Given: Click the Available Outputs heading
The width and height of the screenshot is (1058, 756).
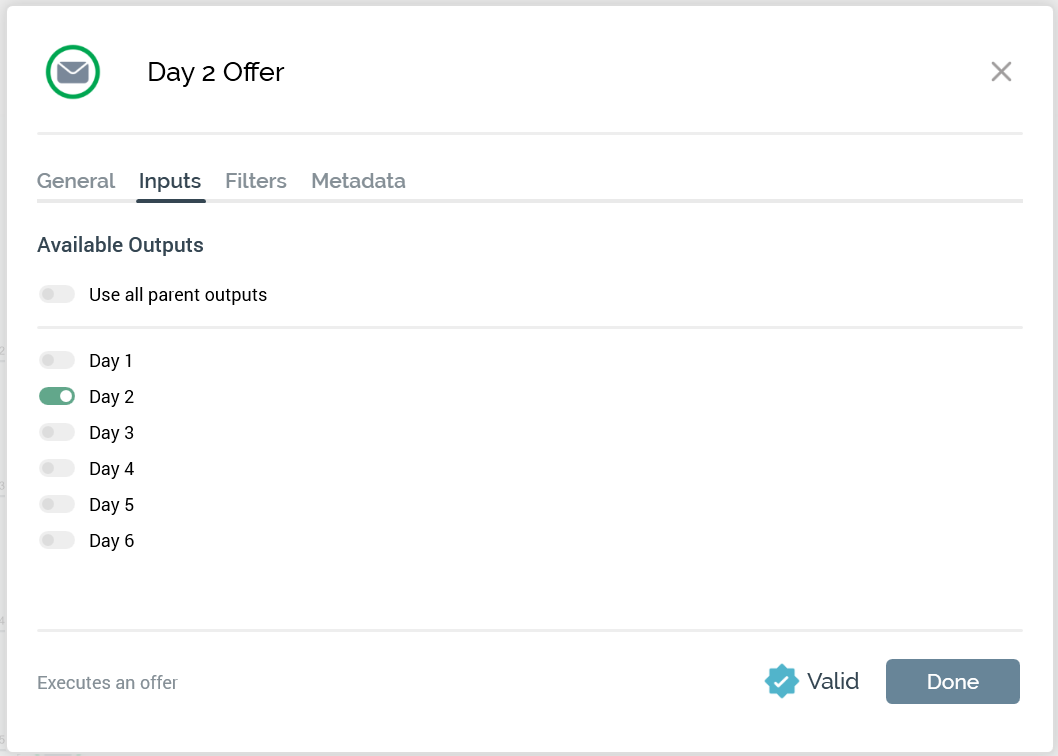Looking at the screenshot, I should [120, 245].
